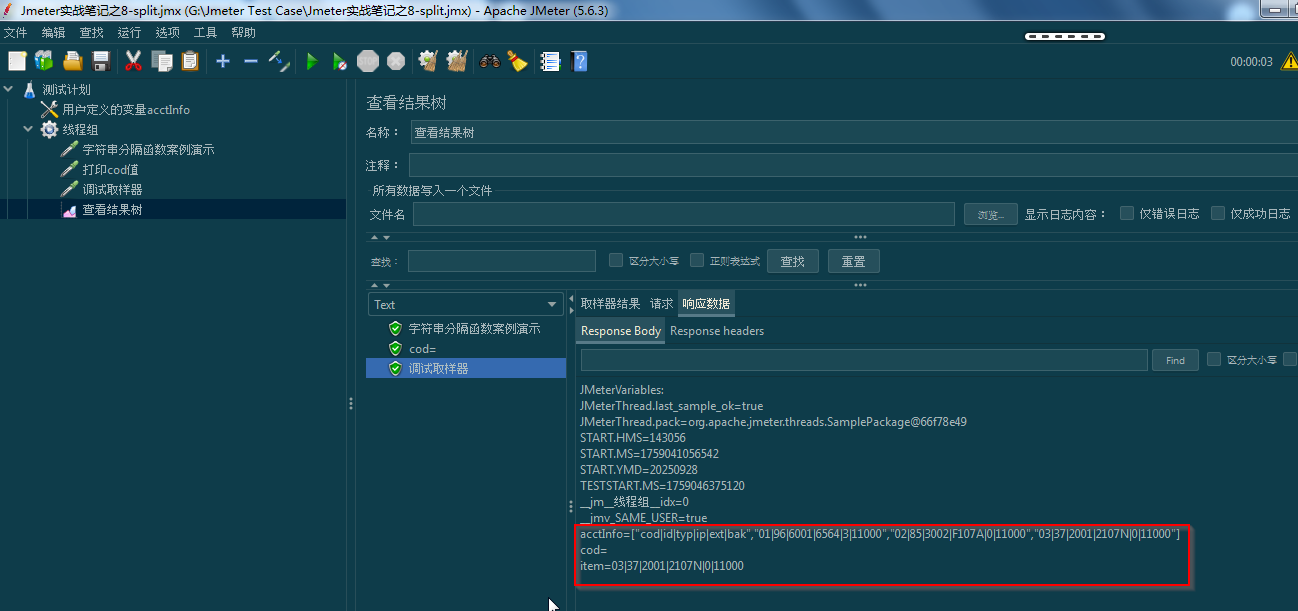1298x611 pixels.
Task: Toggle 区分大小写 checkbox beside 查找 field
Action: 616,260
